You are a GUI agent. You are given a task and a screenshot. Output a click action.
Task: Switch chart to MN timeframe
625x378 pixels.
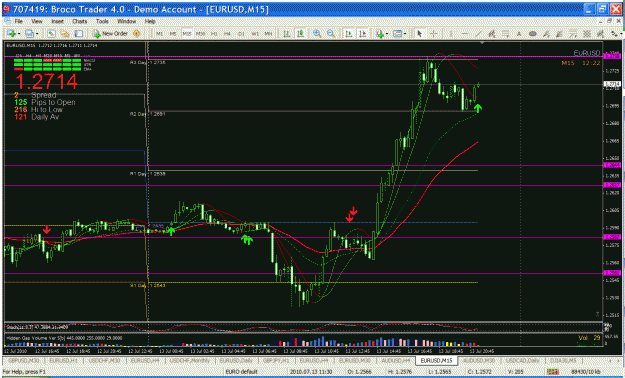tap(268, 34)
